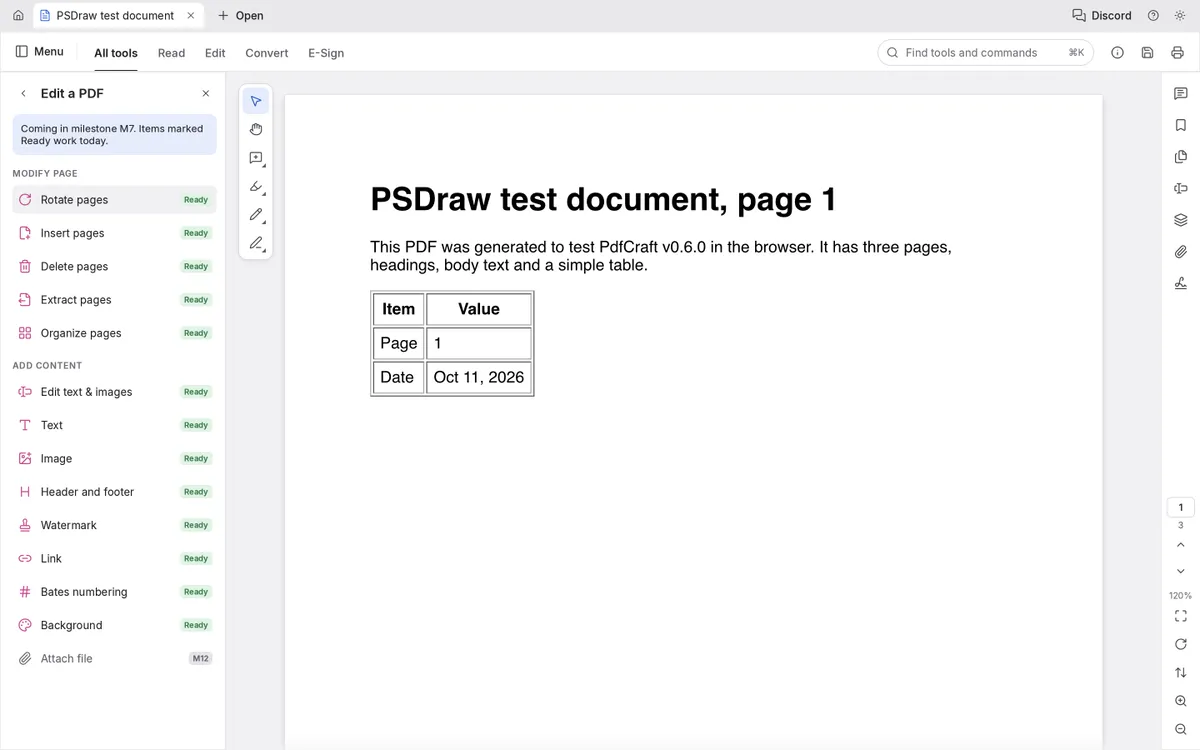Click the scroll direction up-down arrows icon
The image size is (1200, 750).
1181,673
